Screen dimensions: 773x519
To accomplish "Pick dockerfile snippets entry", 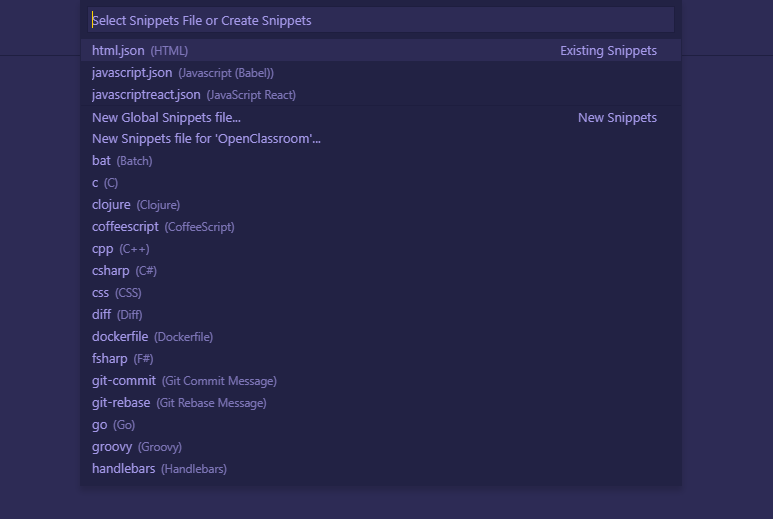I will point(152,337).
